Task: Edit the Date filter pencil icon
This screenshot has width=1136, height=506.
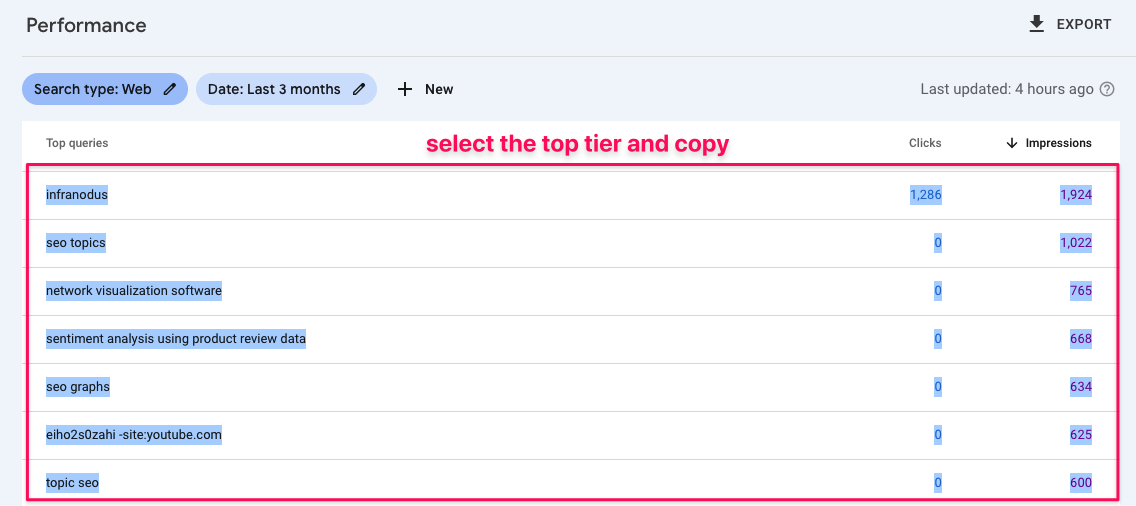Action: [359, 89]
